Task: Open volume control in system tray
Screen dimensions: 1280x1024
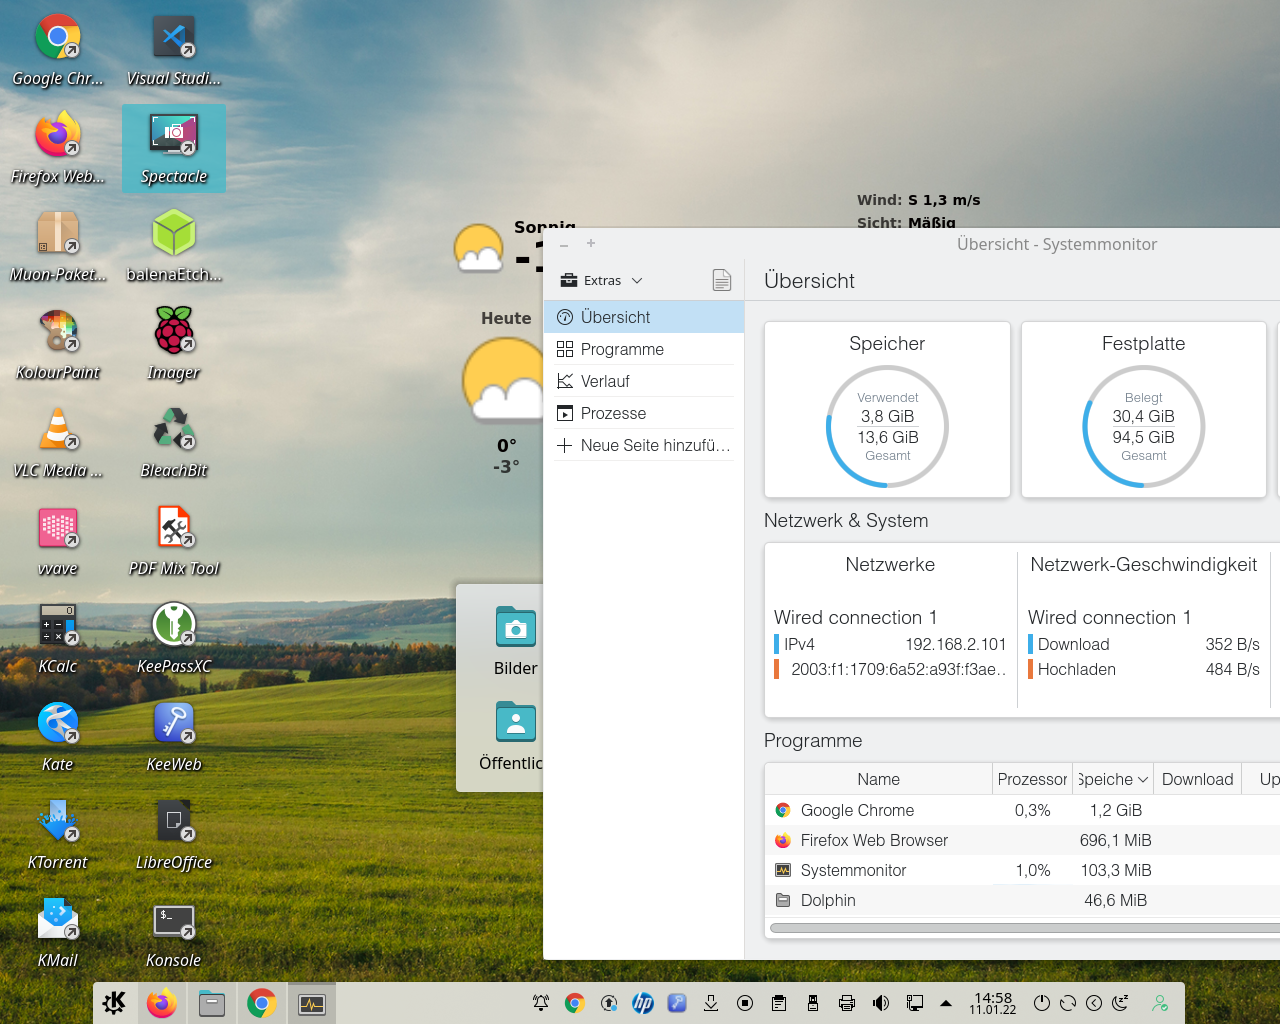Action: pos(881,1003)
